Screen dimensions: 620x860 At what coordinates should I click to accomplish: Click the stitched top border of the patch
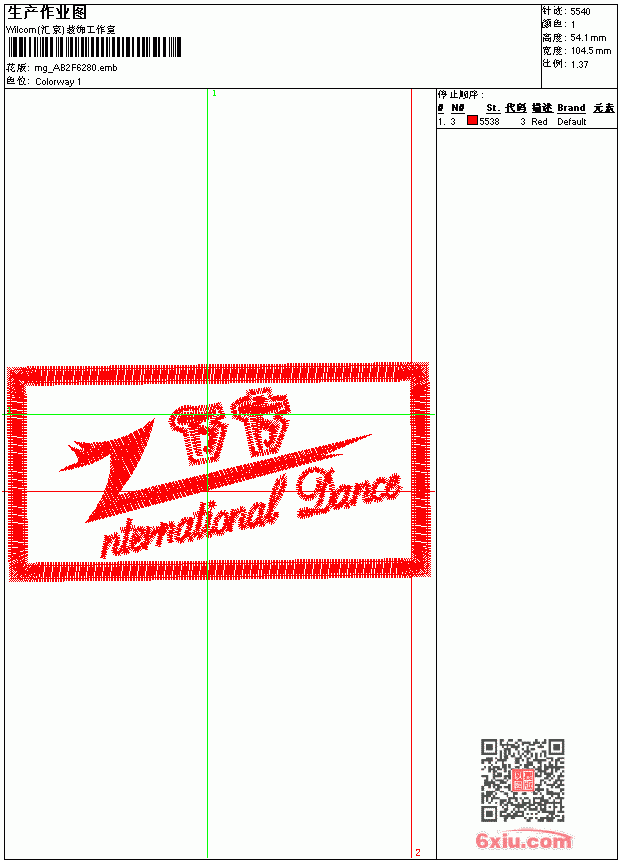[x=218, y=374]
